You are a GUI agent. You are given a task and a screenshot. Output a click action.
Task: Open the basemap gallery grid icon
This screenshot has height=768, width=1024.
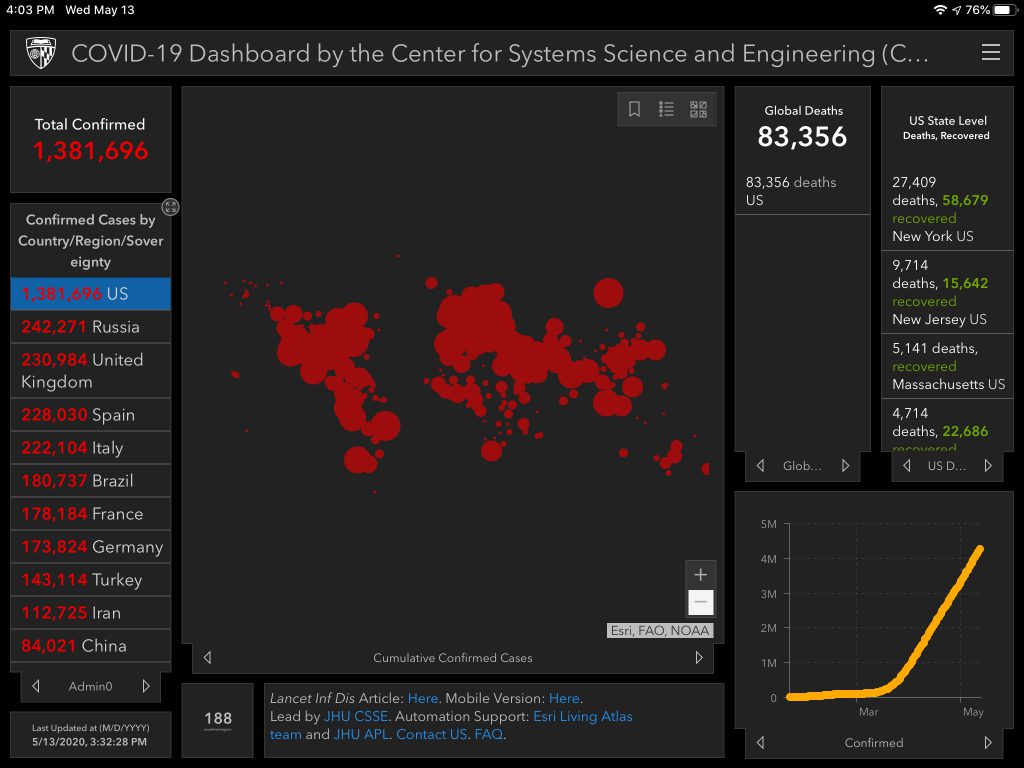tap(698, 110)
